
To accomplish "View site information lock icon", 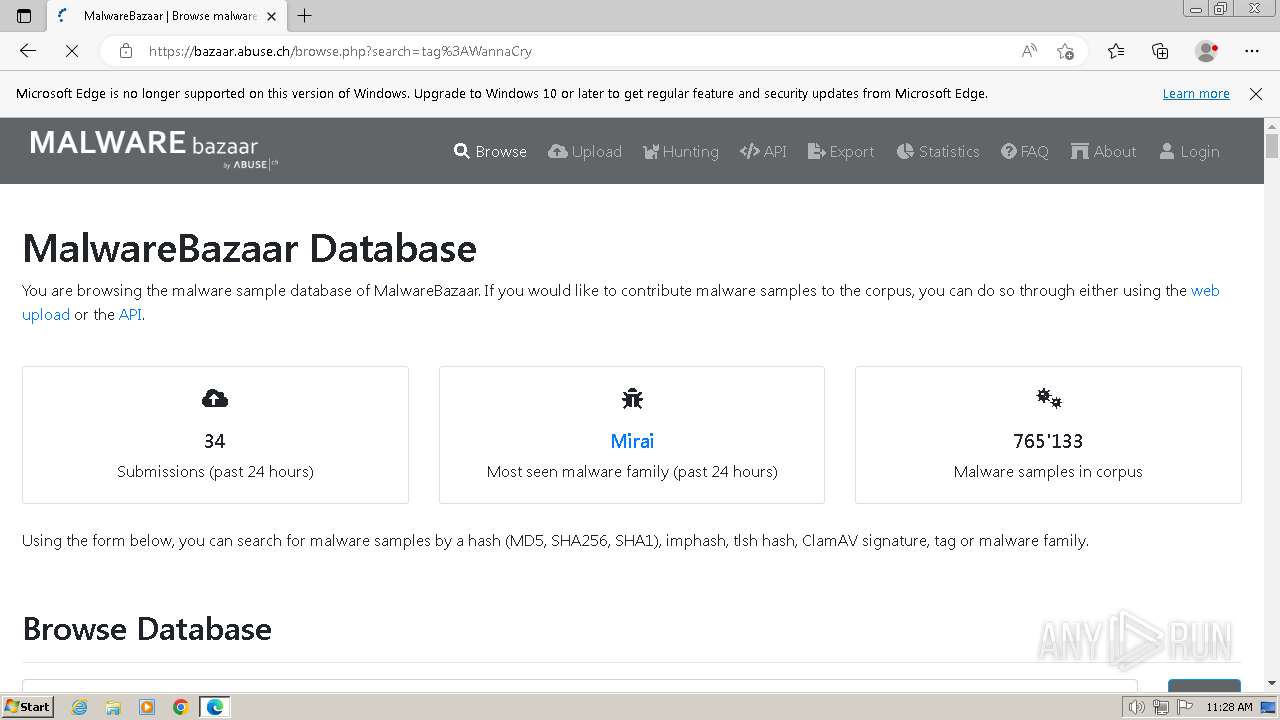I will tap(126, 51).
